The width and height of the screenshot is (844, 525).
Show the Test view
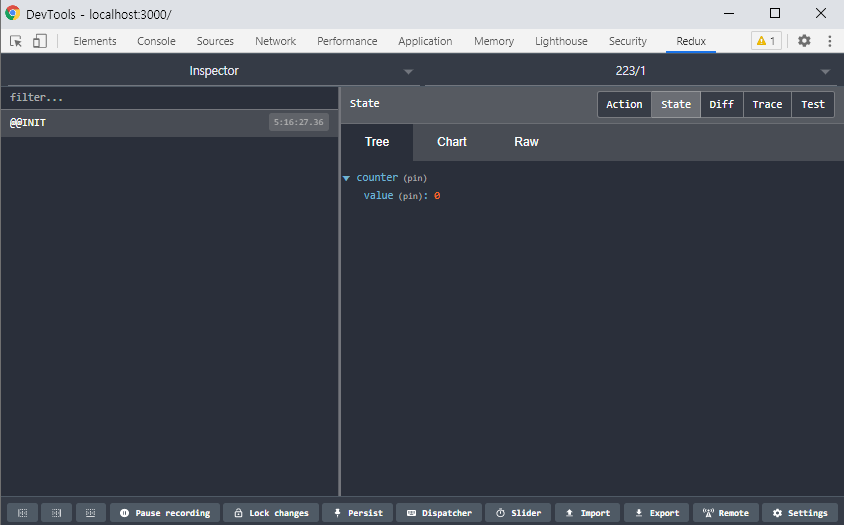tap(813, 104)
